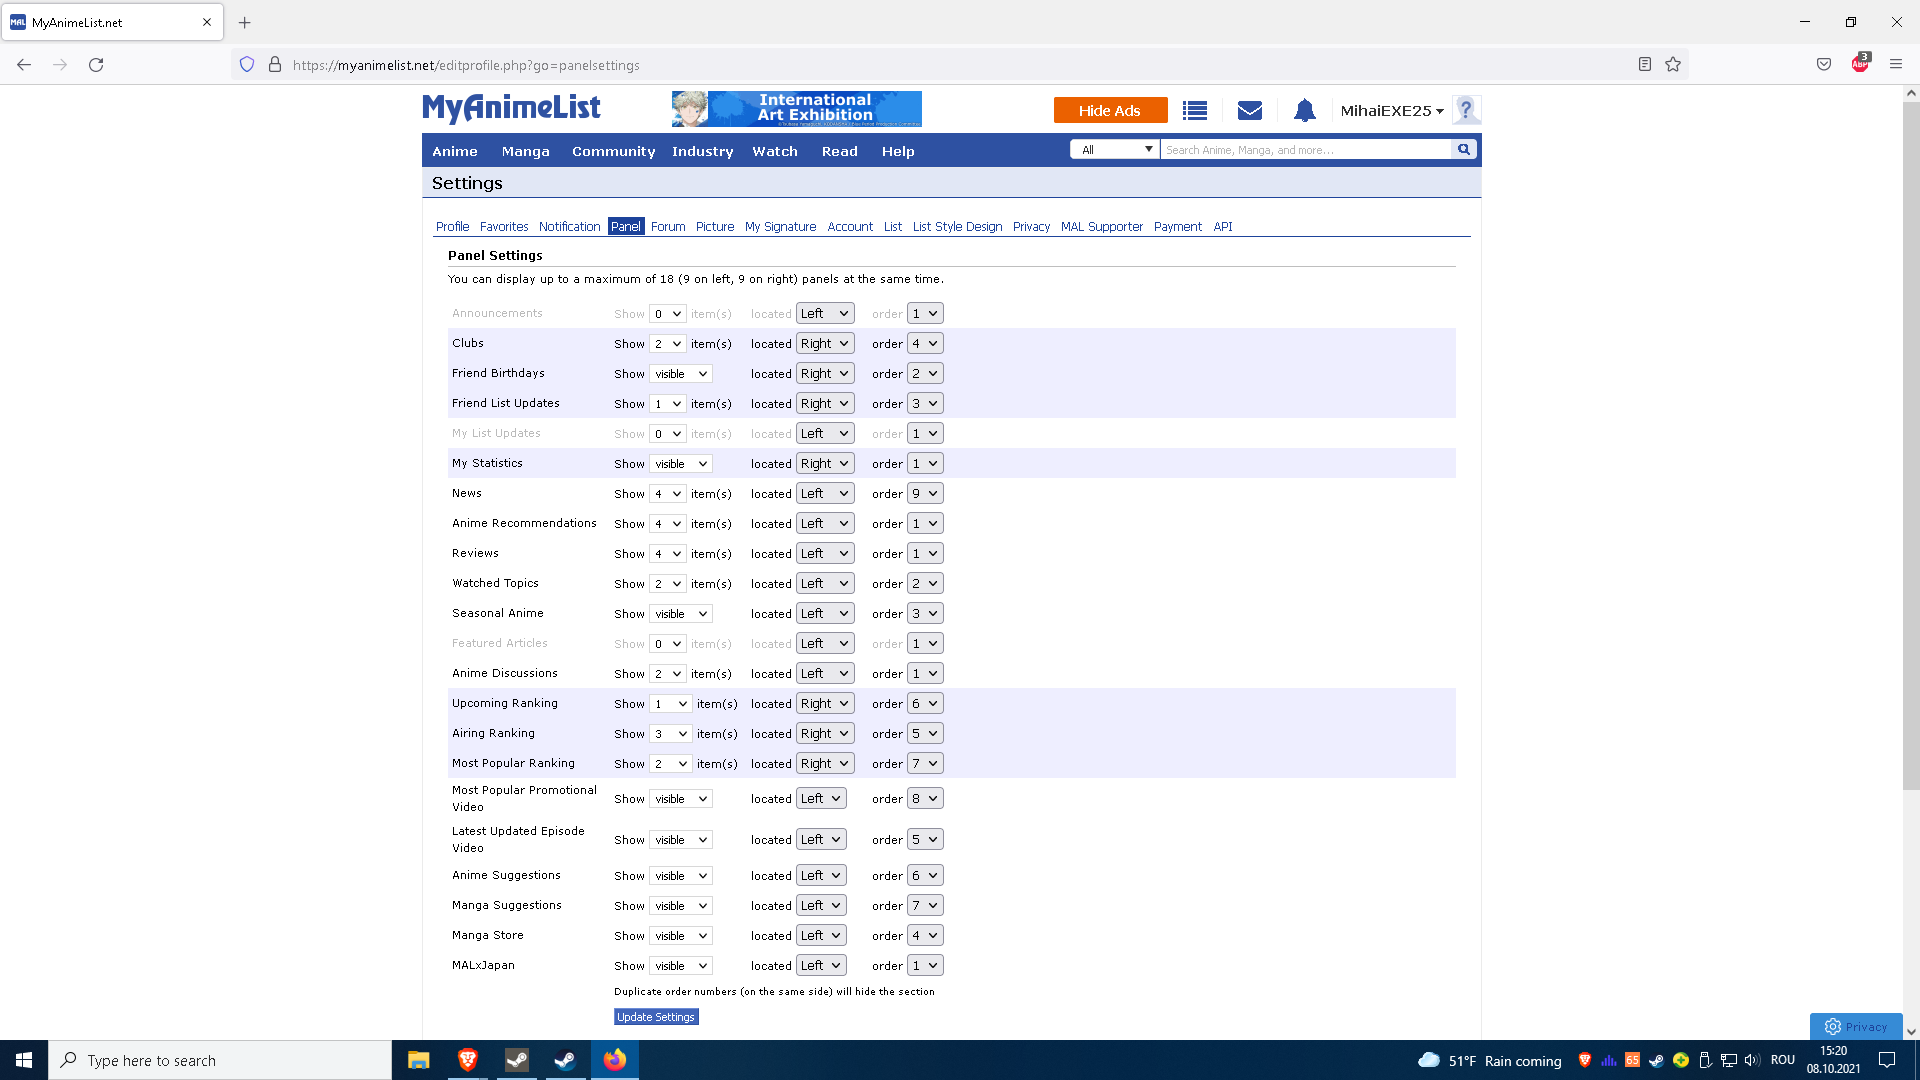
Task: Open the Privacy settings tab
Action: [1031, 227]
